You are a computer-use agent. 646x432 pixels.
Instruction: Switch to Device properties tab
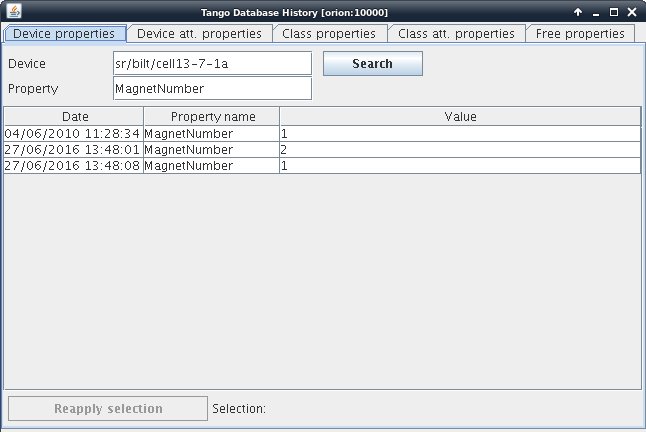(64, 33)
